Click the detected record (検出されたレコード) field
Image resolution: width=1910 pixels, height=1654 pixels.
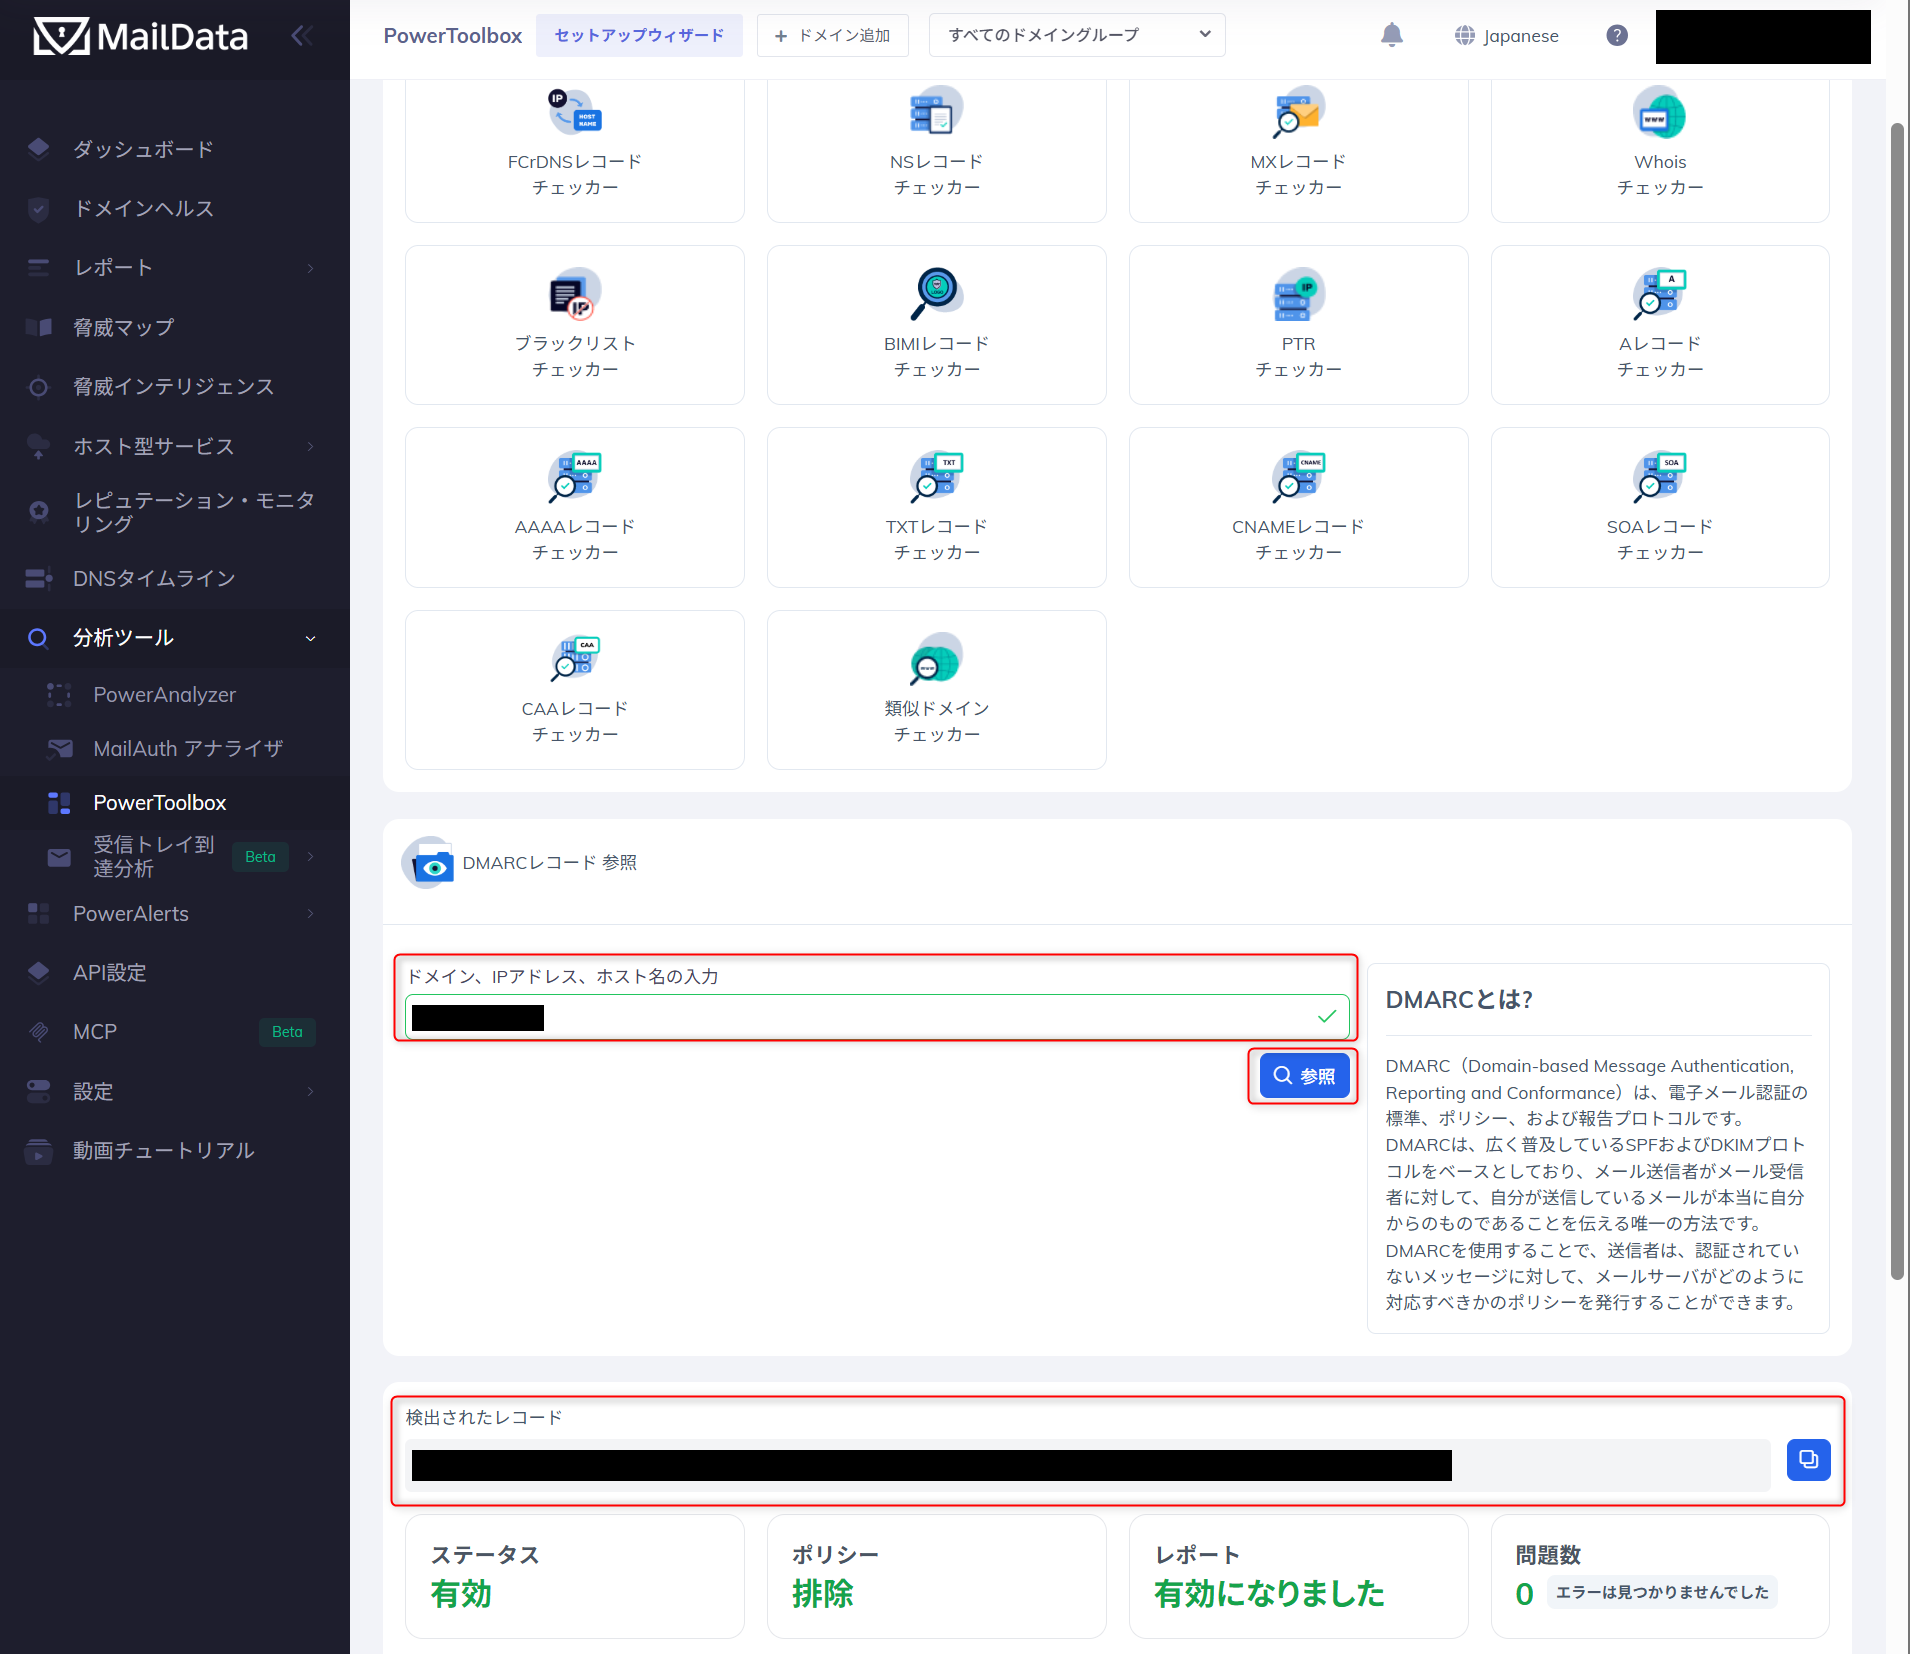pyautogui.click(x=1088, y=1465)
